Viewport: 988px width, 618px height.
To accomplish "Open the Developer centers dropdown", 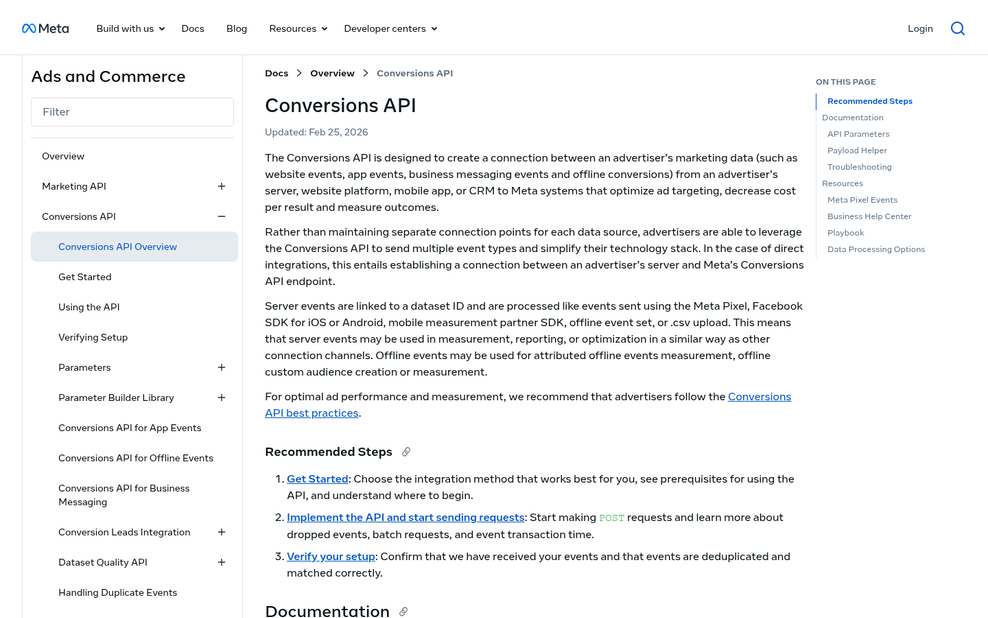I will click(x=391, y=28).
